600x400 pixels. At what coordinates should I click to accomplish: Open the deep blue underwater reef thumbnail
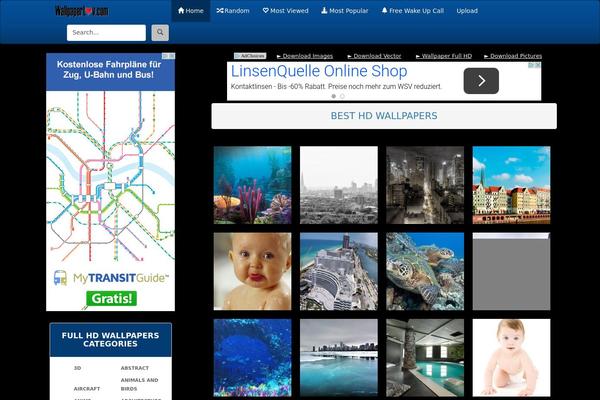pyautogui.click(x=253, y=358)
